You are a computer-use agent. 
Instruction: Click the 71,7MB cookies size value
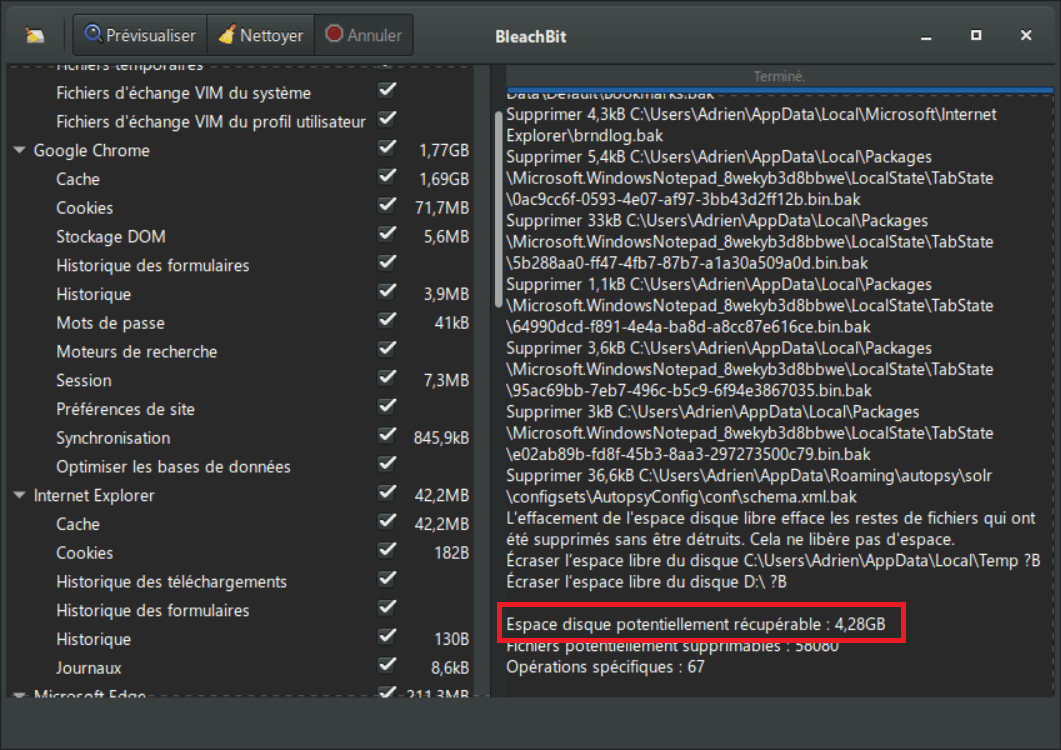pos(442,208)
